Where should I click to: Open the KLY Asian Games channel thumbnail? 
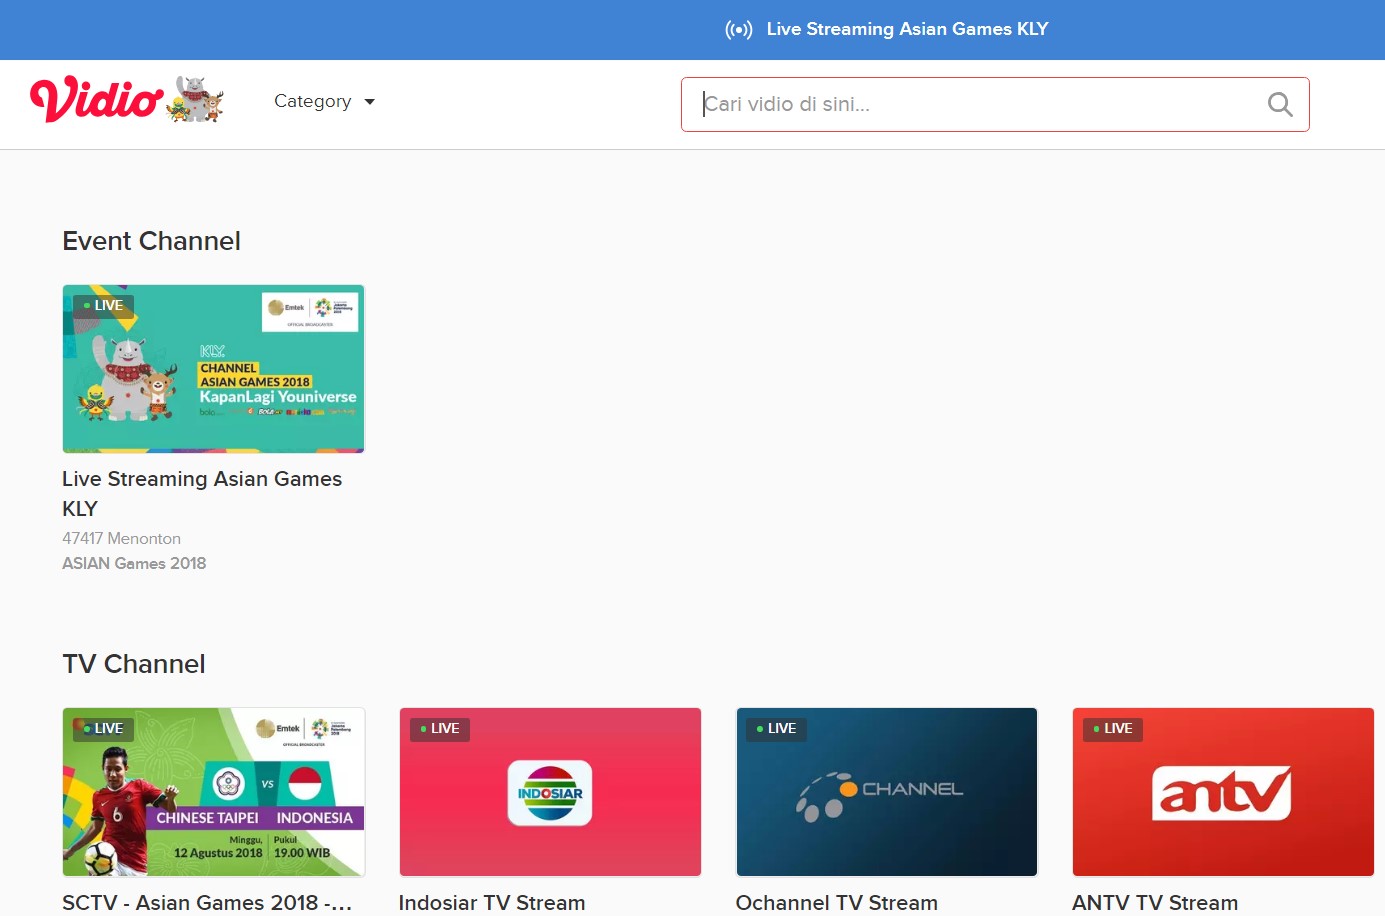click(213, 369)
